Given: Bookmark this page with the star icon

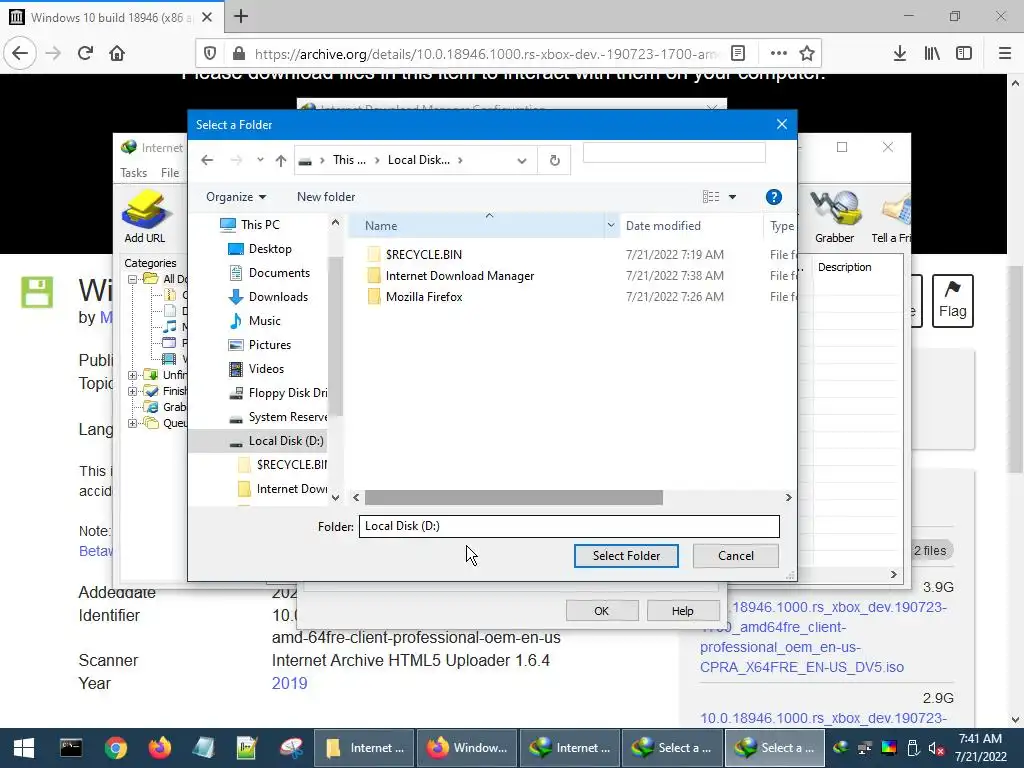Looking at the screenshot, I should pyautogui.click(x=807, y=54).
